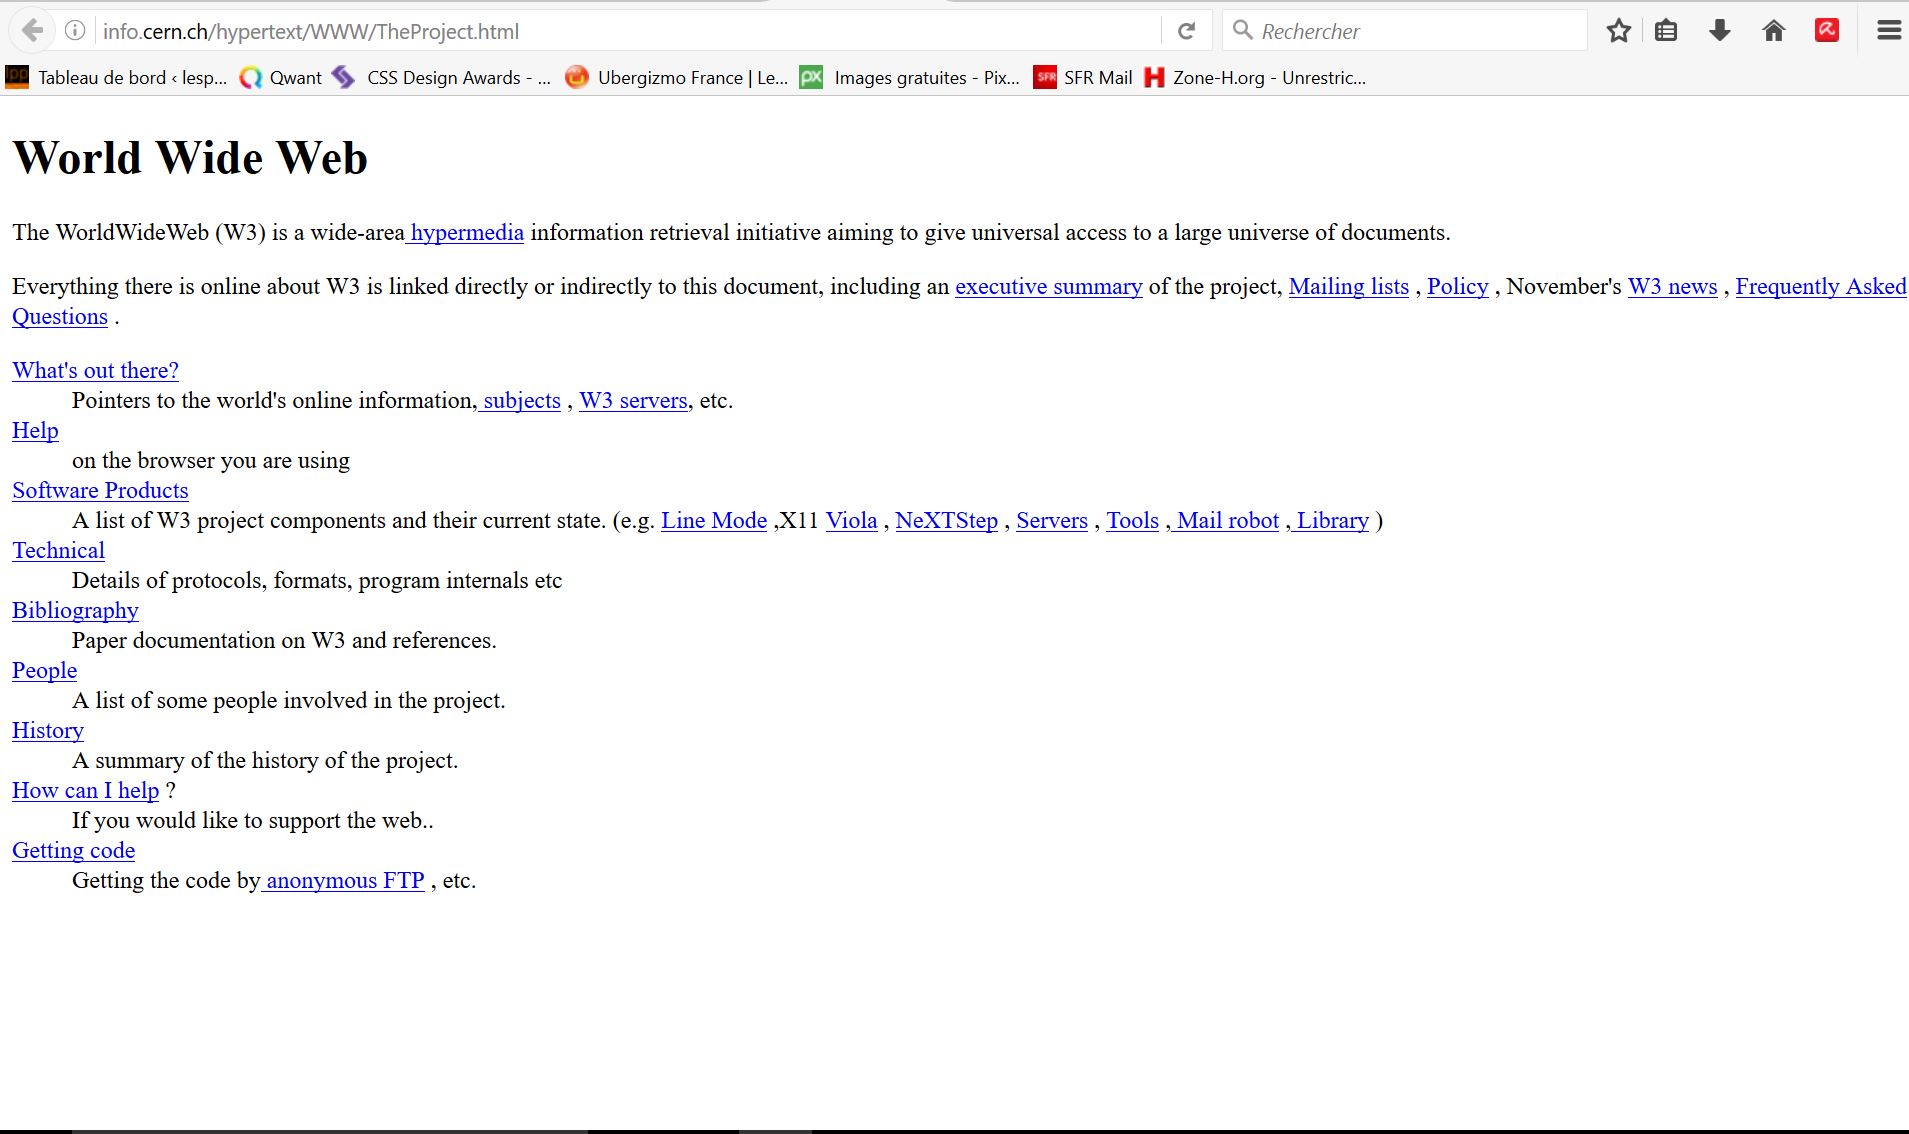Bookmark this page with the star icon

1619,31
